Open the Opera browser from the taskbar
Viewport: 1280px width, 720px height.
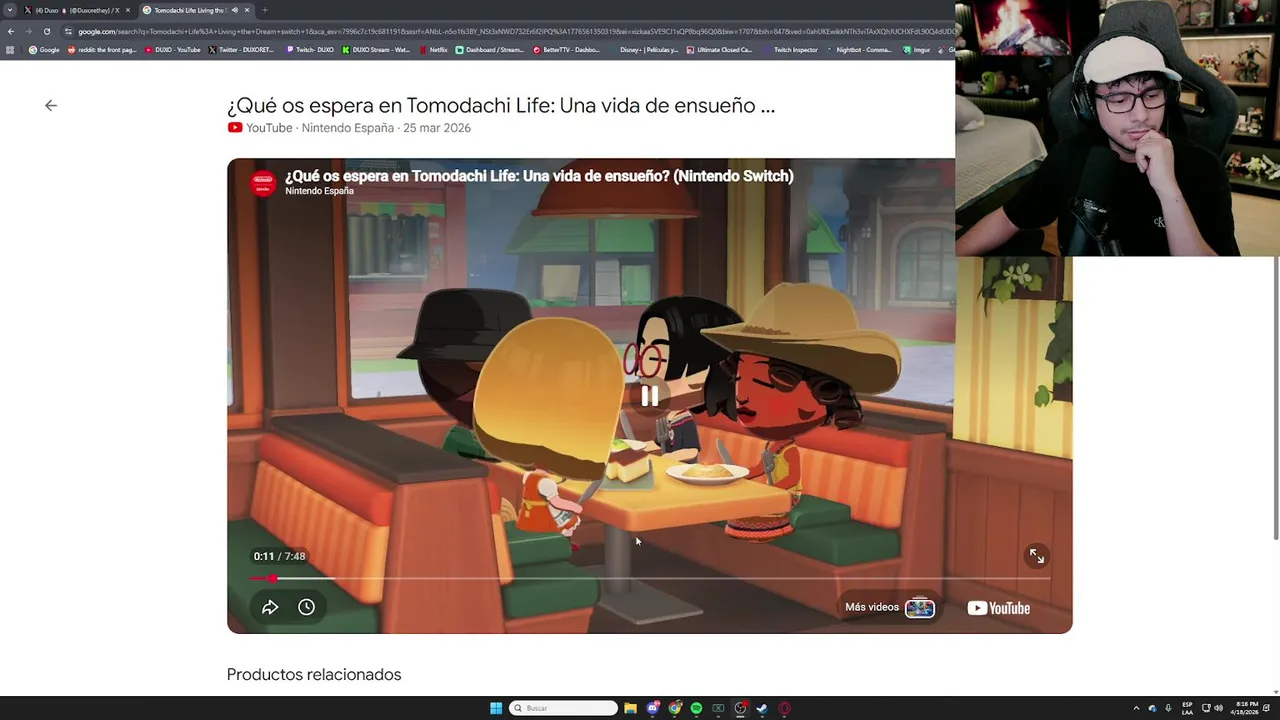[784, 708]
